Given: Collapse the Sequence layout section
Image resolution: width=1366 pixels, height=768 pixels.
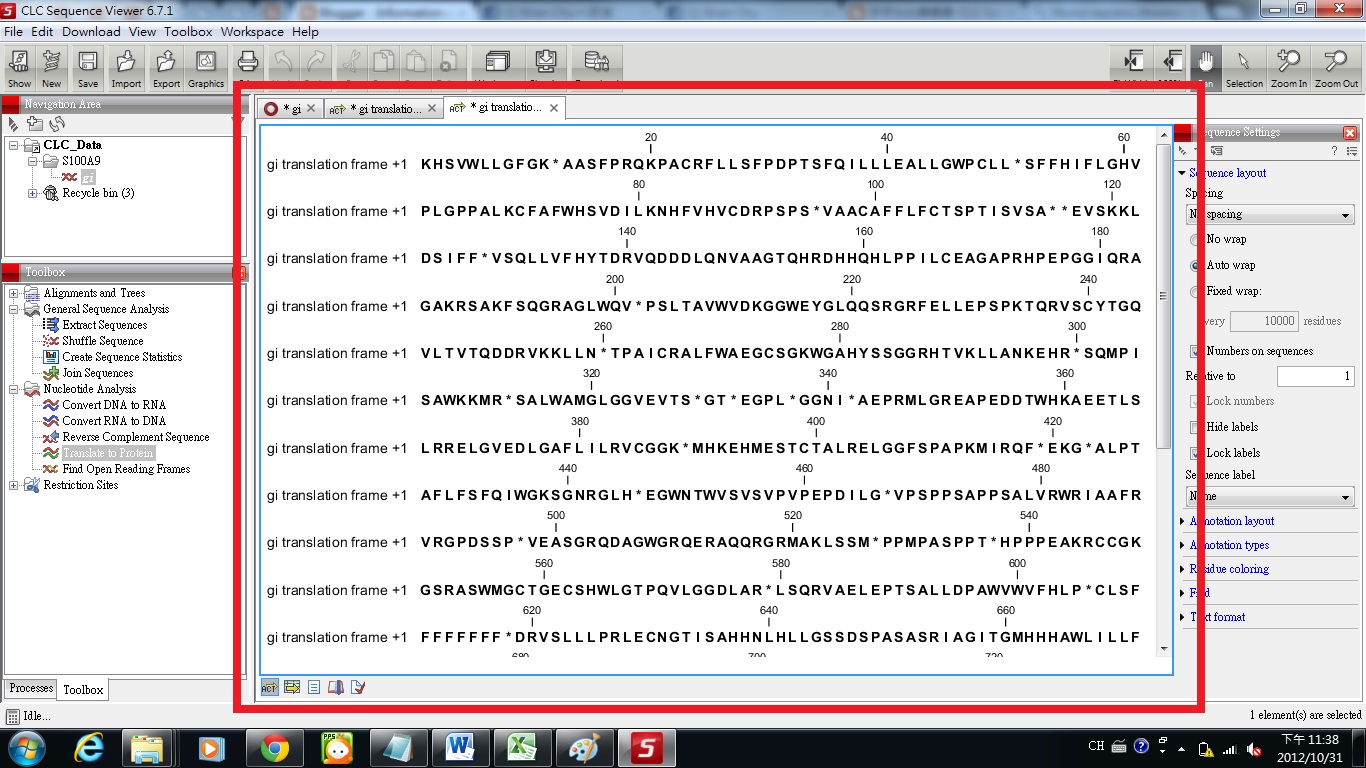Looking at the screenshot, I should [1182, 171].
